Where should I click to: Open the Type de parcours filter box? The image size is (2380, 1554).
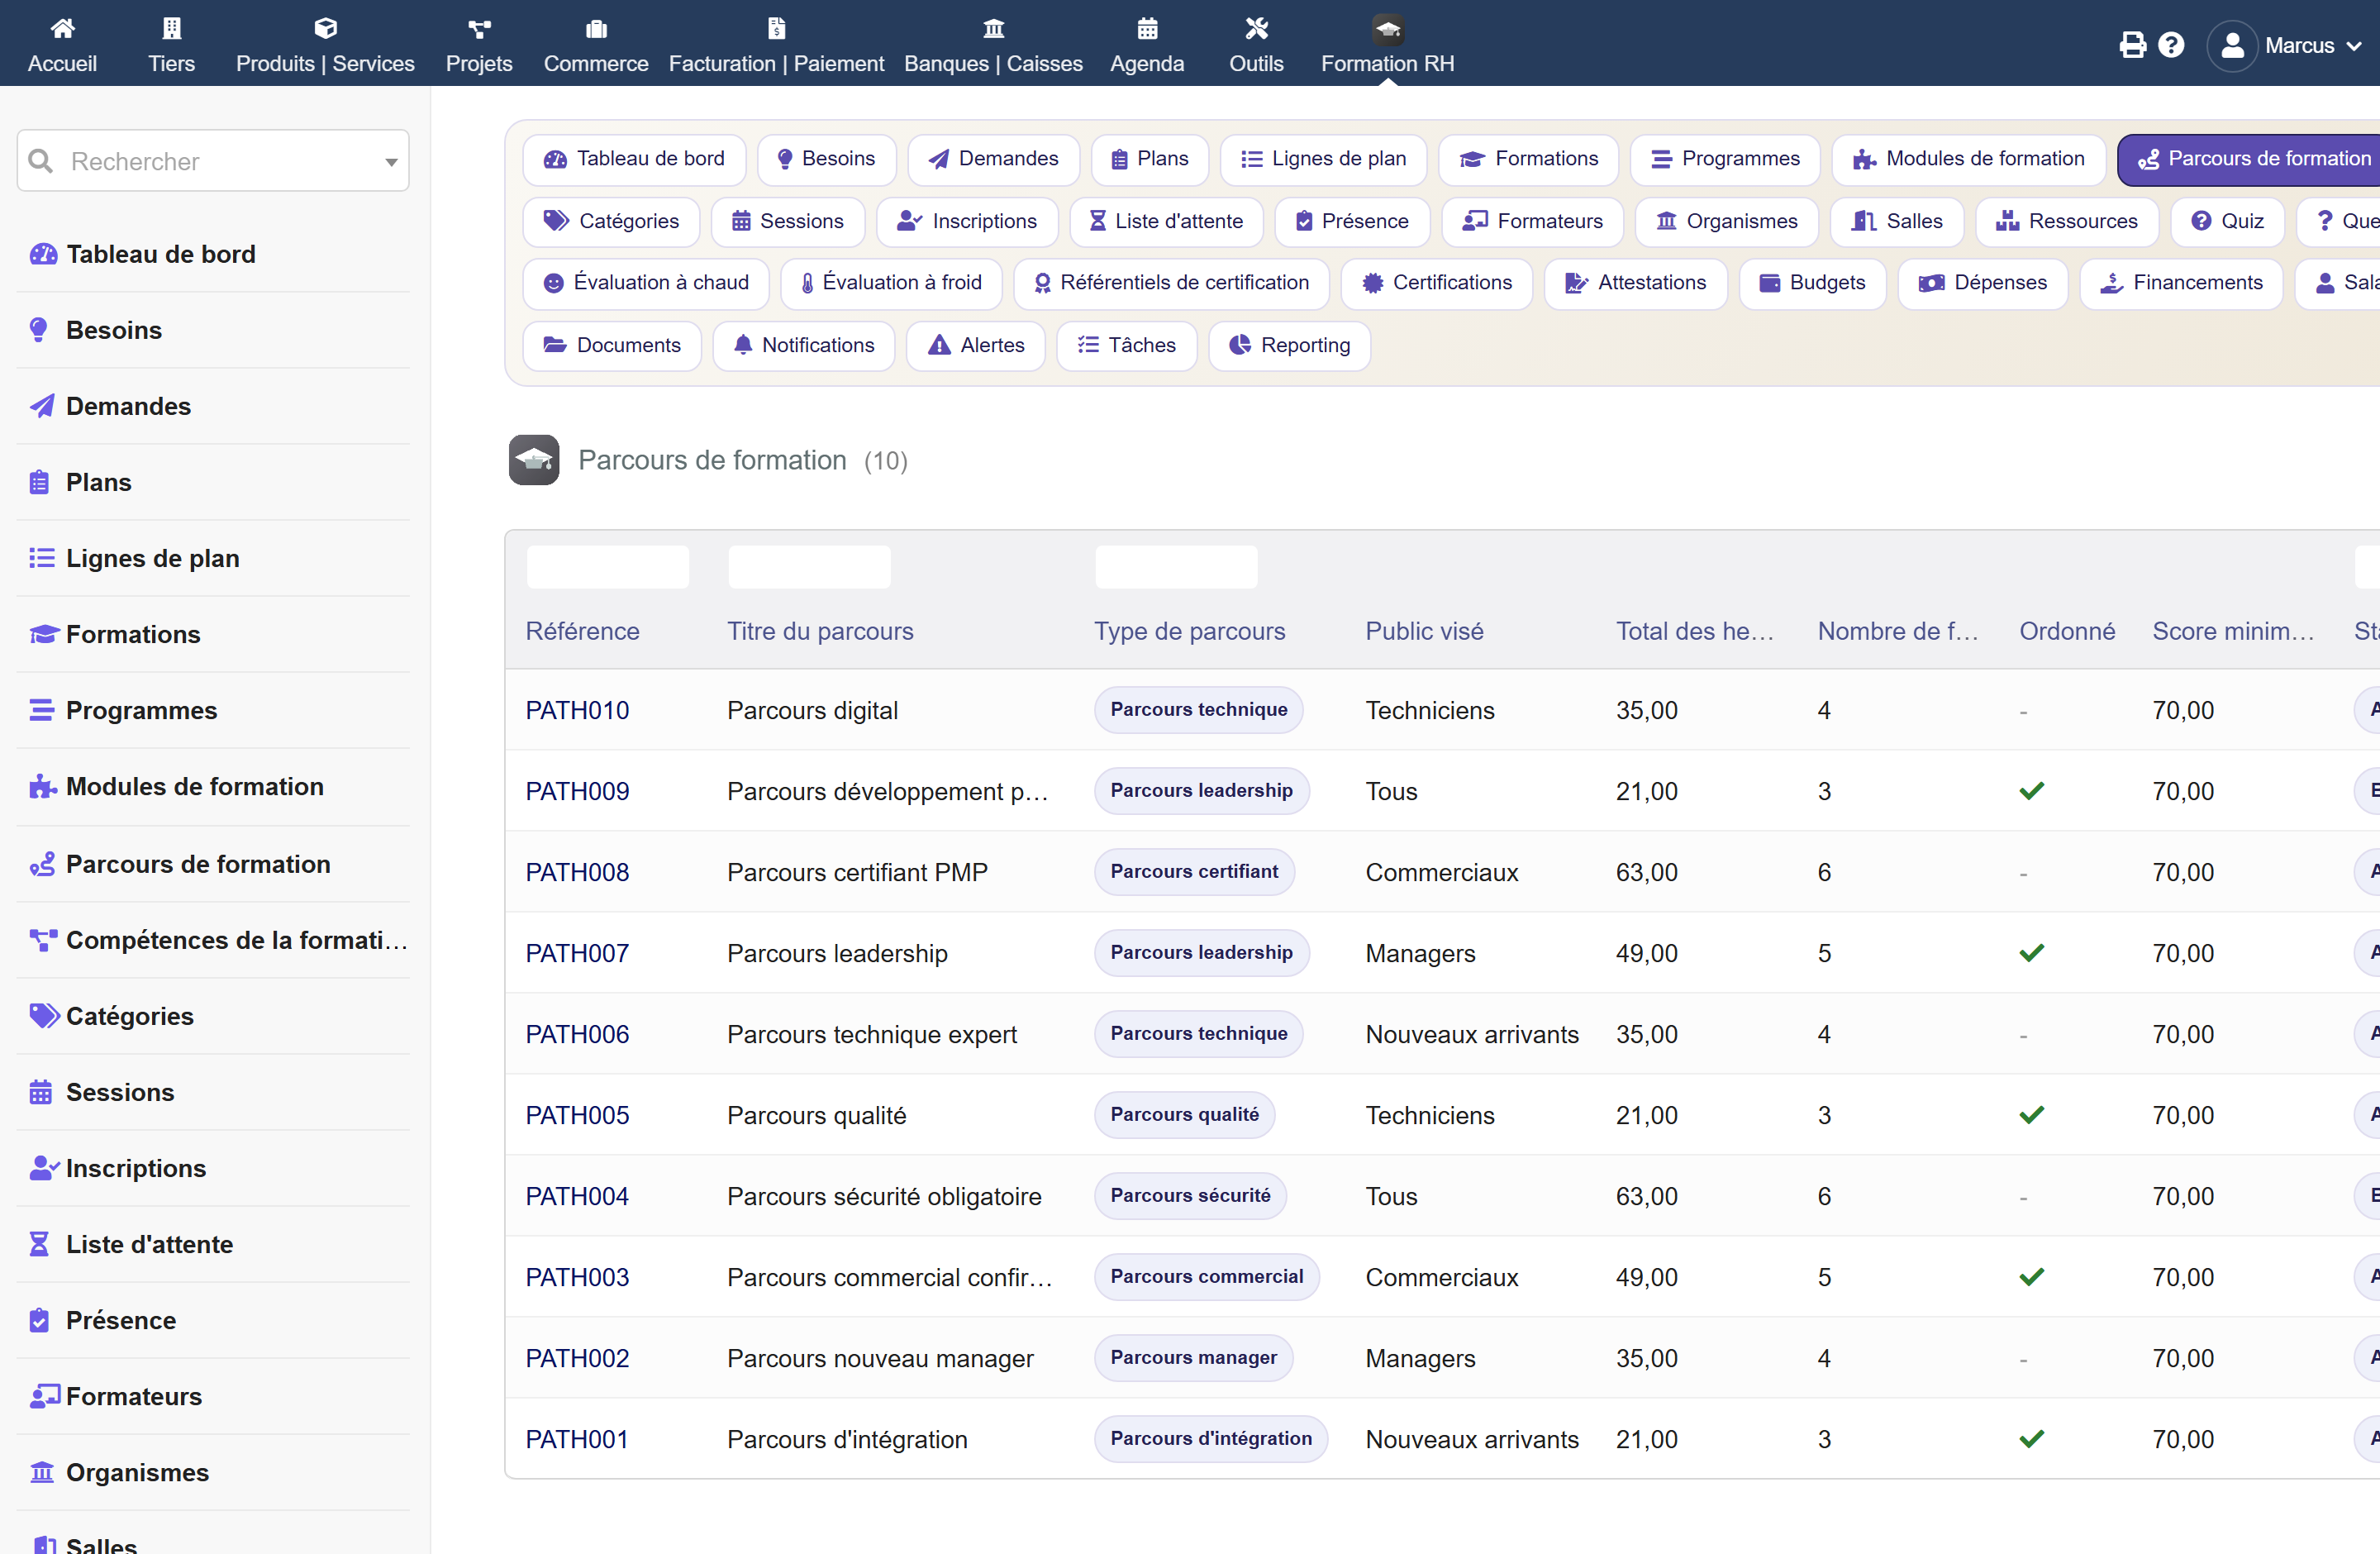(1176, 567)
